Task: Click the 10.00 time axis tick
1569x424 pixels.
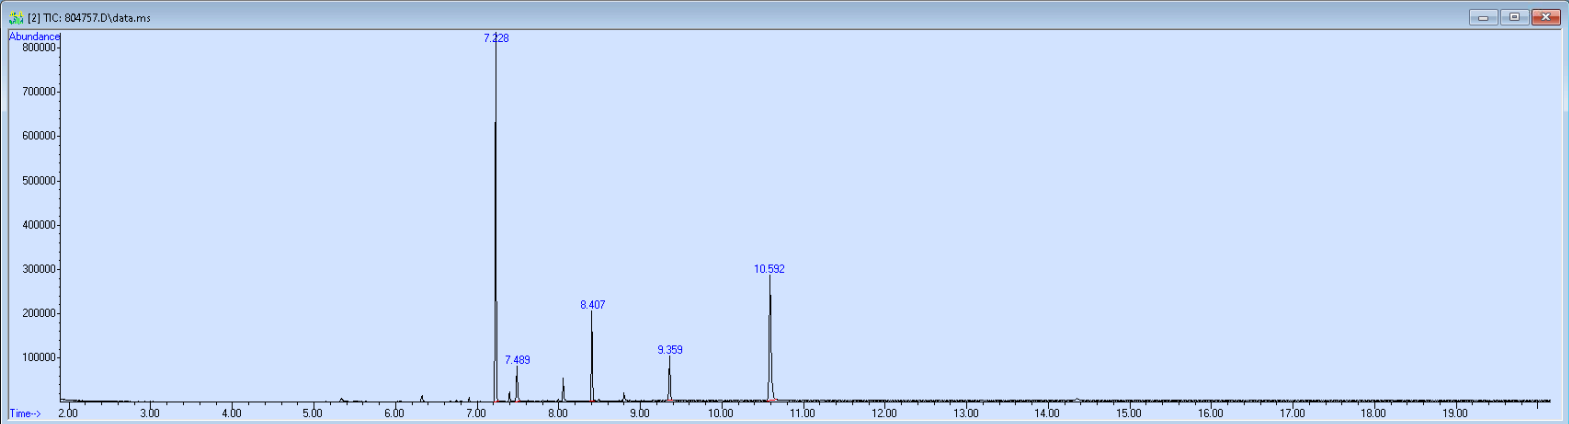Action: [x=720, y=413]
